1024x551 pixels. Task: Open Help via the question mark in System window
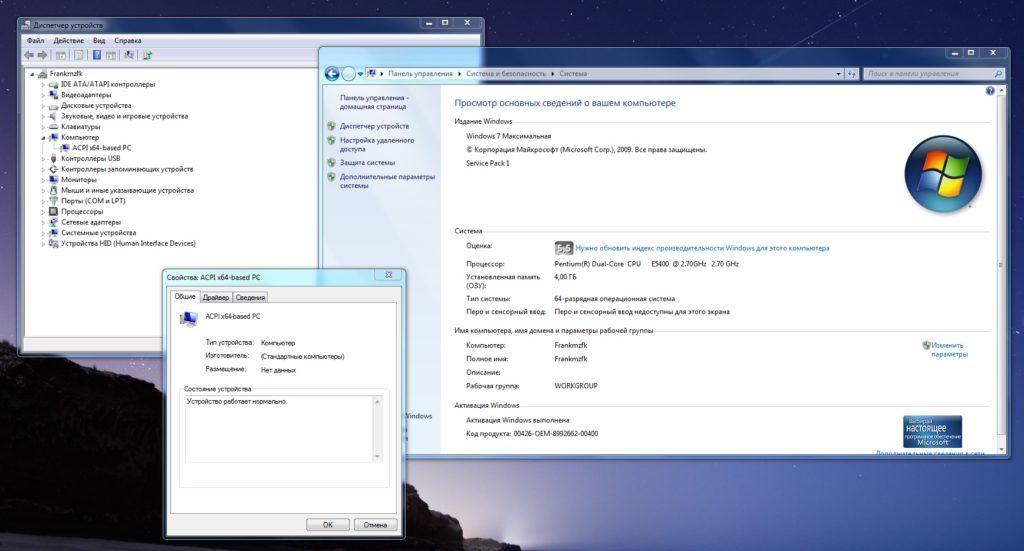click(x=990, y=91)
